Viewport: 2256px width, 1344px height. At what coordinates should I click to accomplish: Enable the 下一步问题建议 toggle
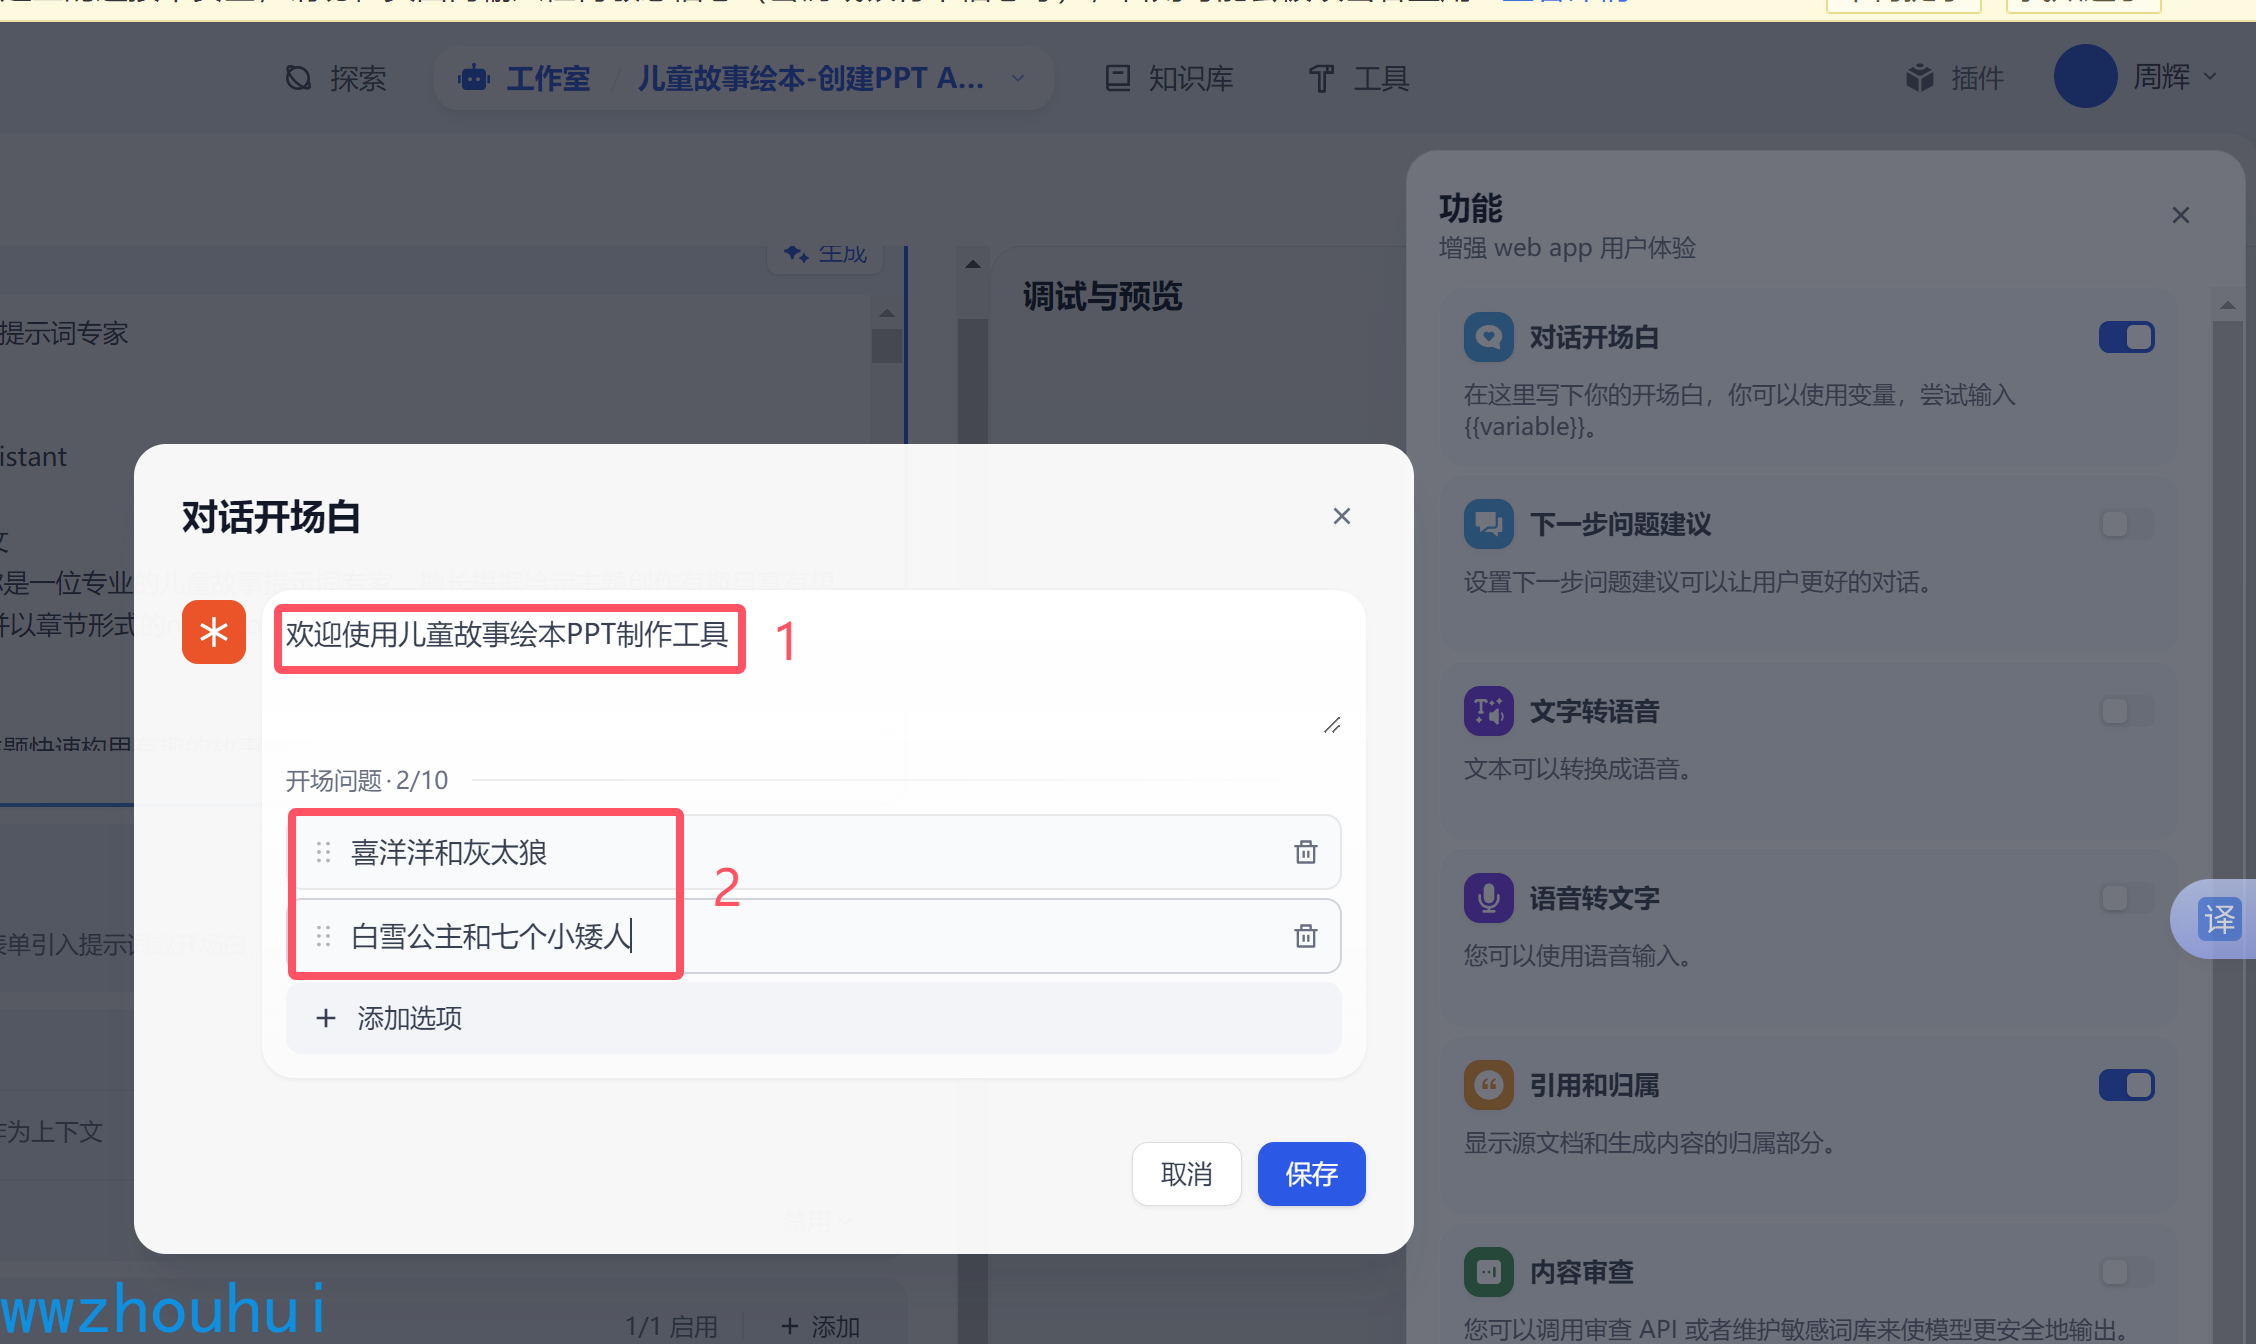point(2126,524)
